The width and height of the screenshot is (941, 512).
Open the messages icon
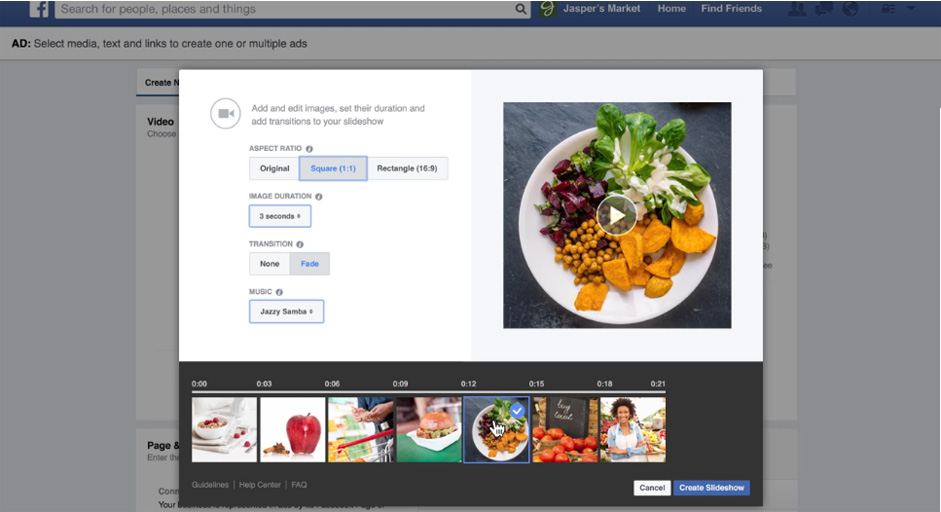823,9
